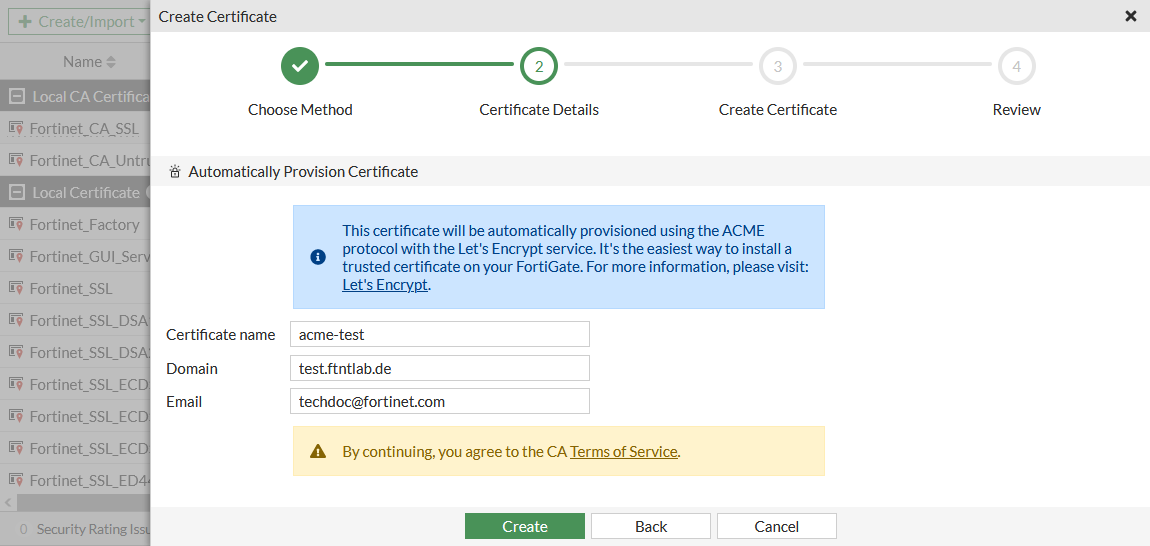The image size is (1150, 546).
Task: Click the step 2 Certificate Details circle
Action: coord(539,67)
